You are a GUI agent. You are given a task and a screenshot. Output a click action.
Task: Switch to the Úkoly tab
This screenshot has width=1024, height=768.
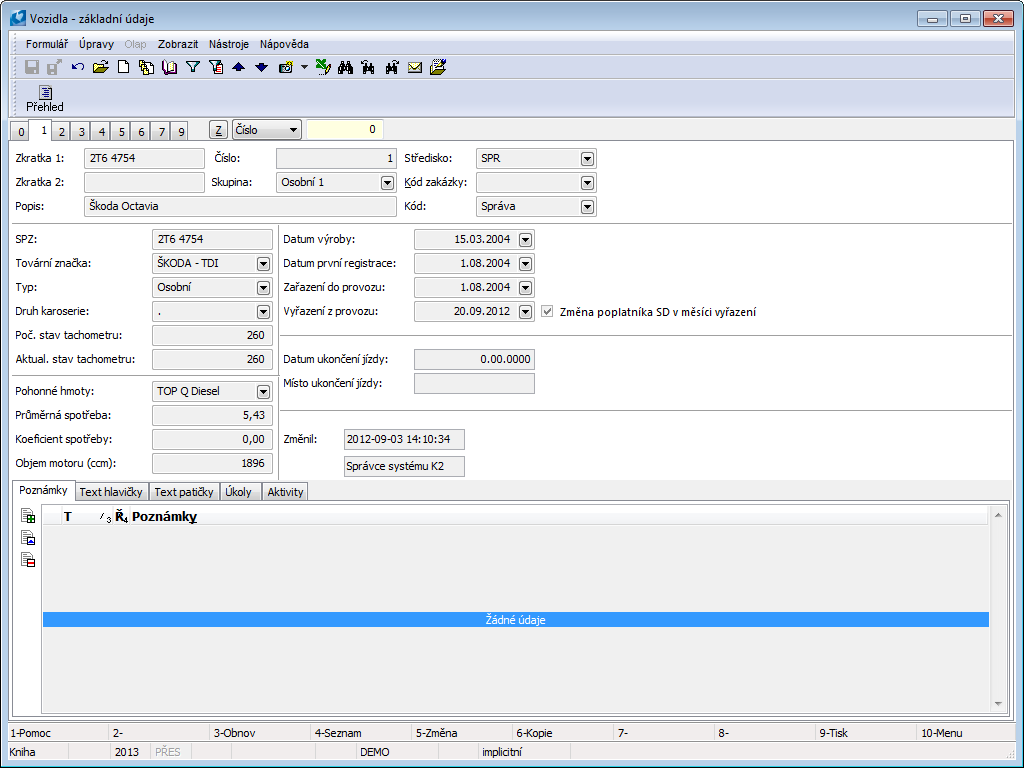[239, 492]
